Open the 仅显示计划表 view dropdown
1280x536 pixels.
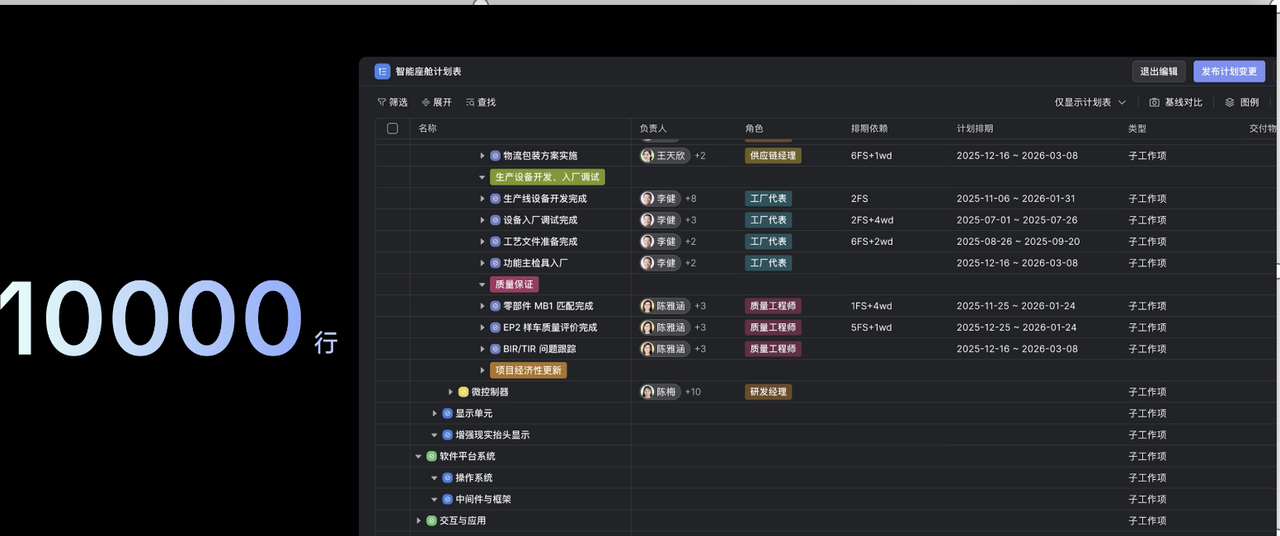[x=1090, y=102]
